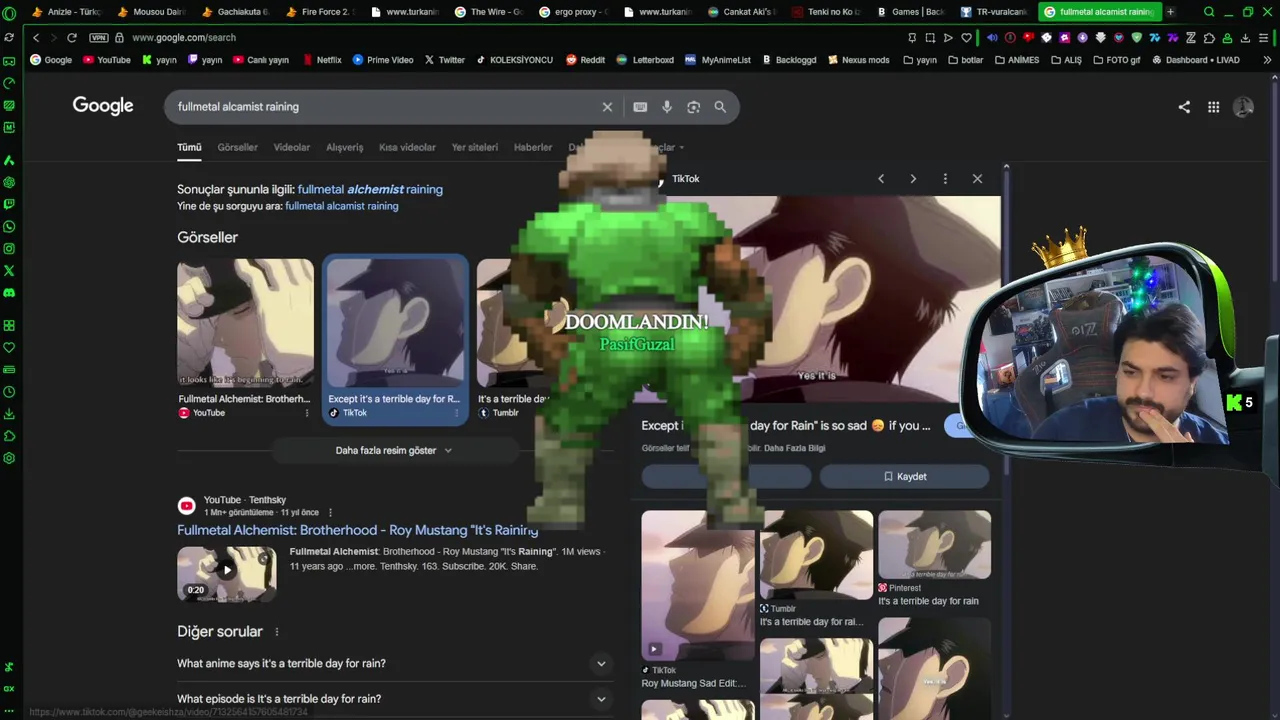The image size is (1280, 720).
Task: Click the Google search field text
Action: click(x=238, y=107)
